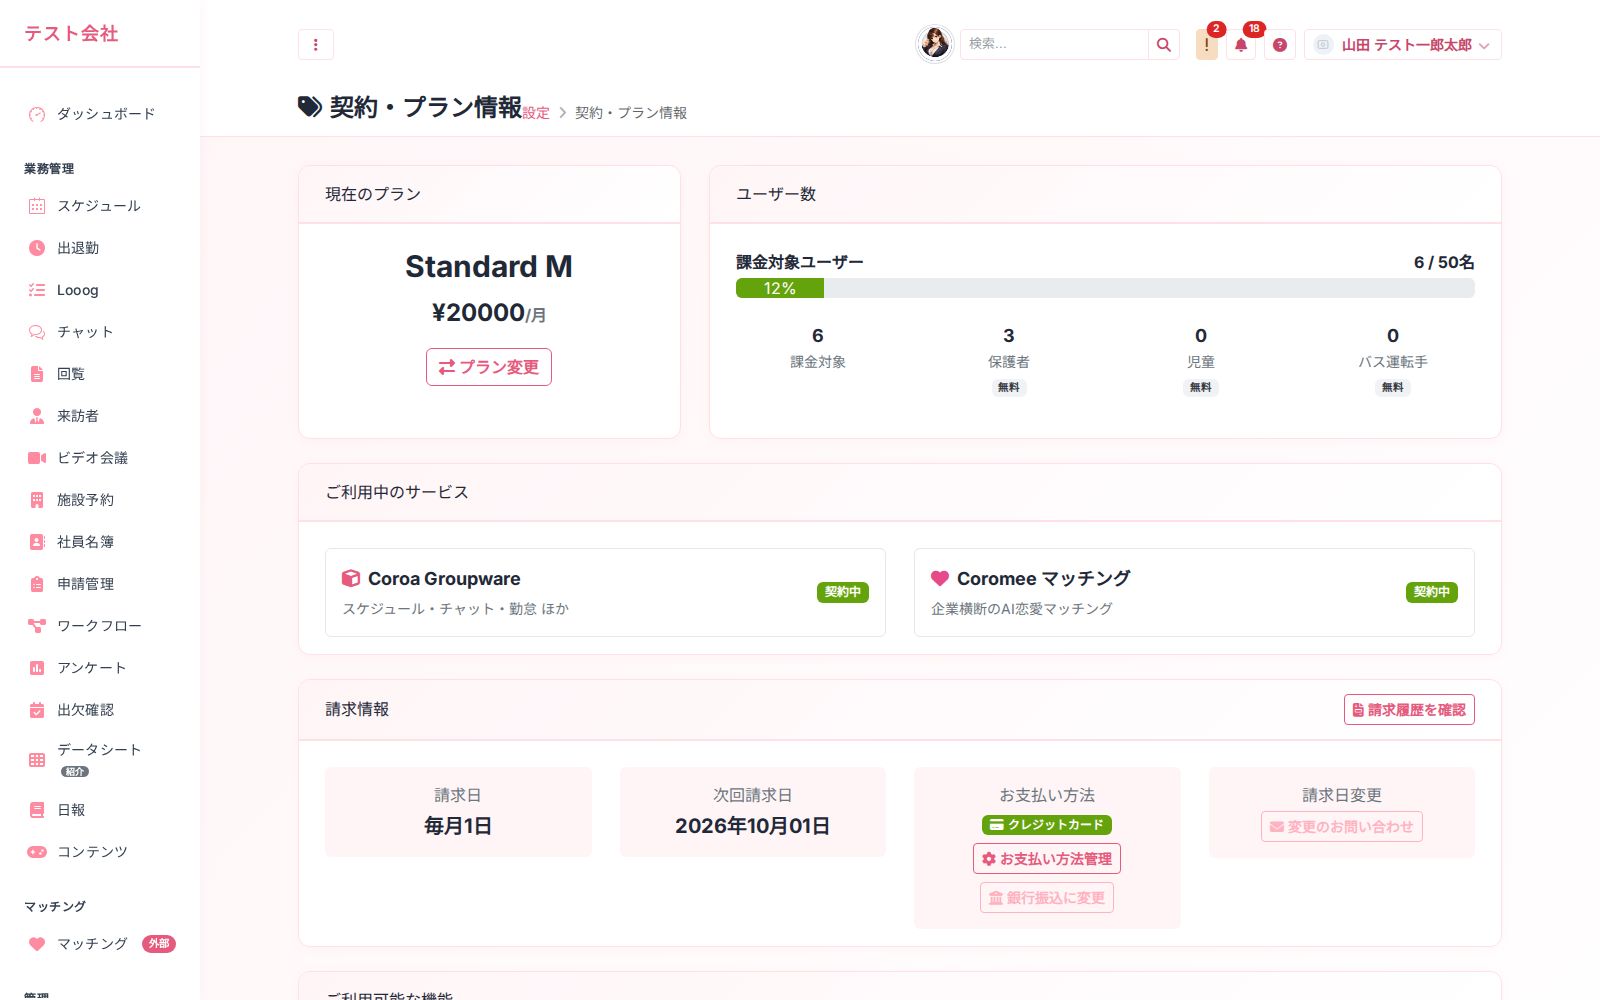Click the help question mark icon
The height and width of the screenshot is (1000, 1600).
1280,45
